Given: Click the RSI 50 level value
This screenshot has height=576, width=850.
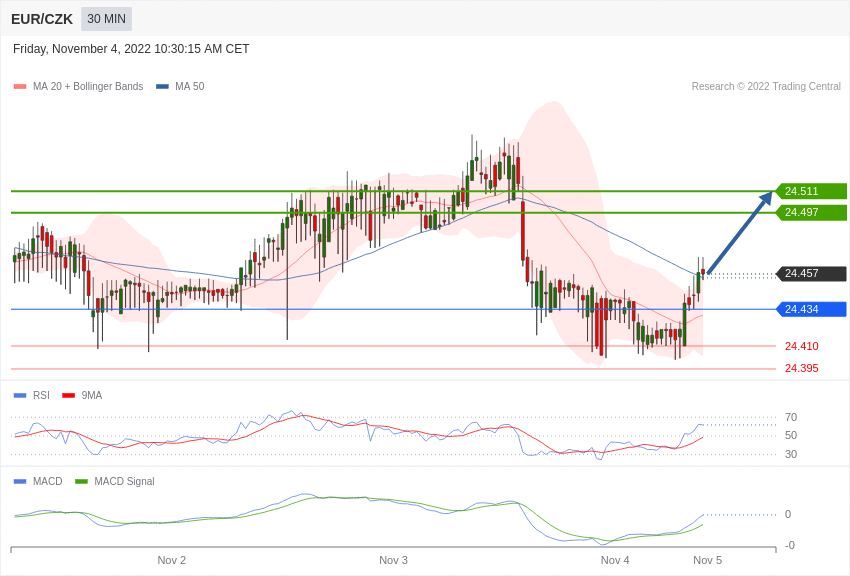Looking at the screenshot, I should point(791,435).
